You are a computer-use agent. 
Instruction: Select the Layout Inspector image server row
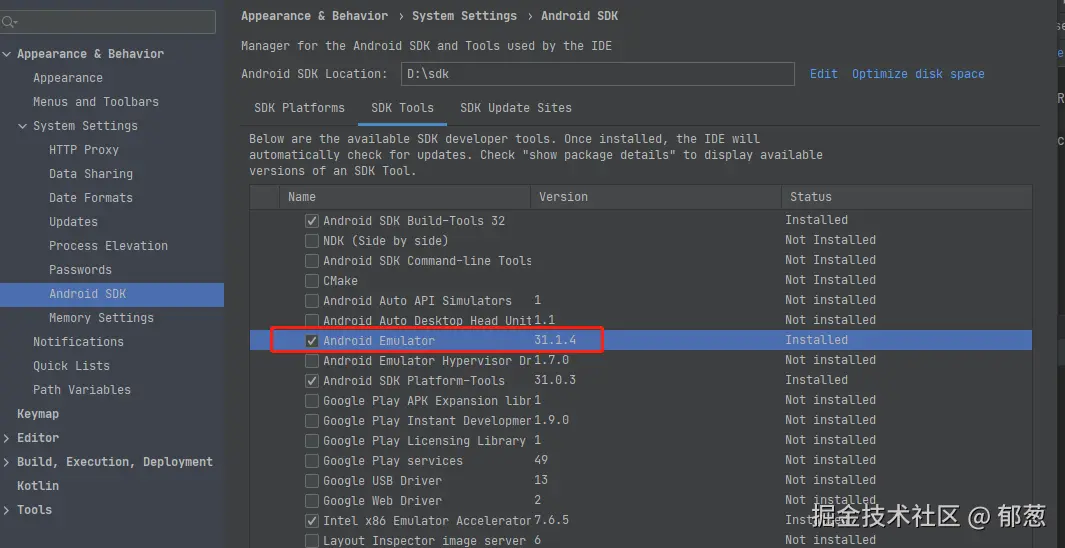point(640,541)
